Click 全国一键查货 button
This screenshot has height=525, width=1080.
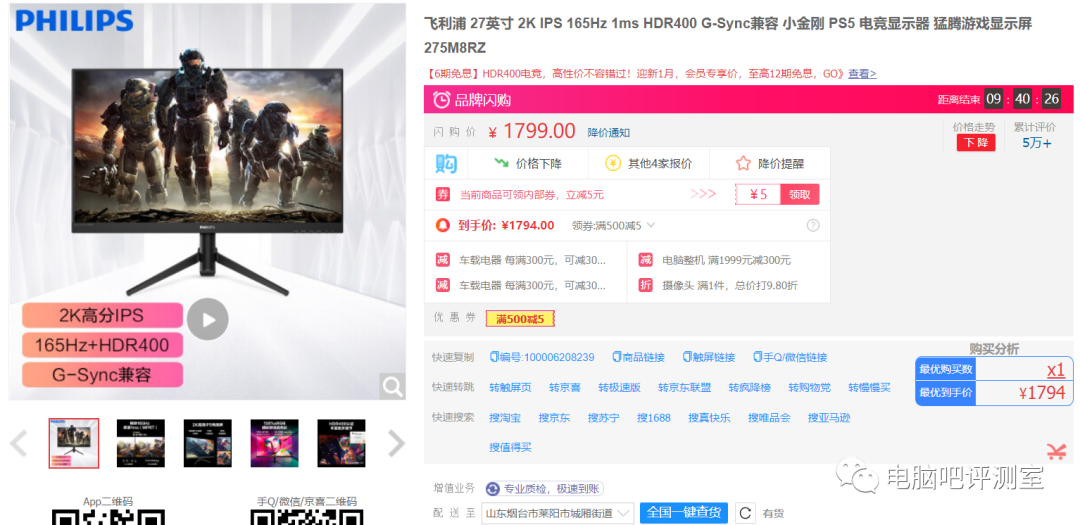tap(683, 513)
